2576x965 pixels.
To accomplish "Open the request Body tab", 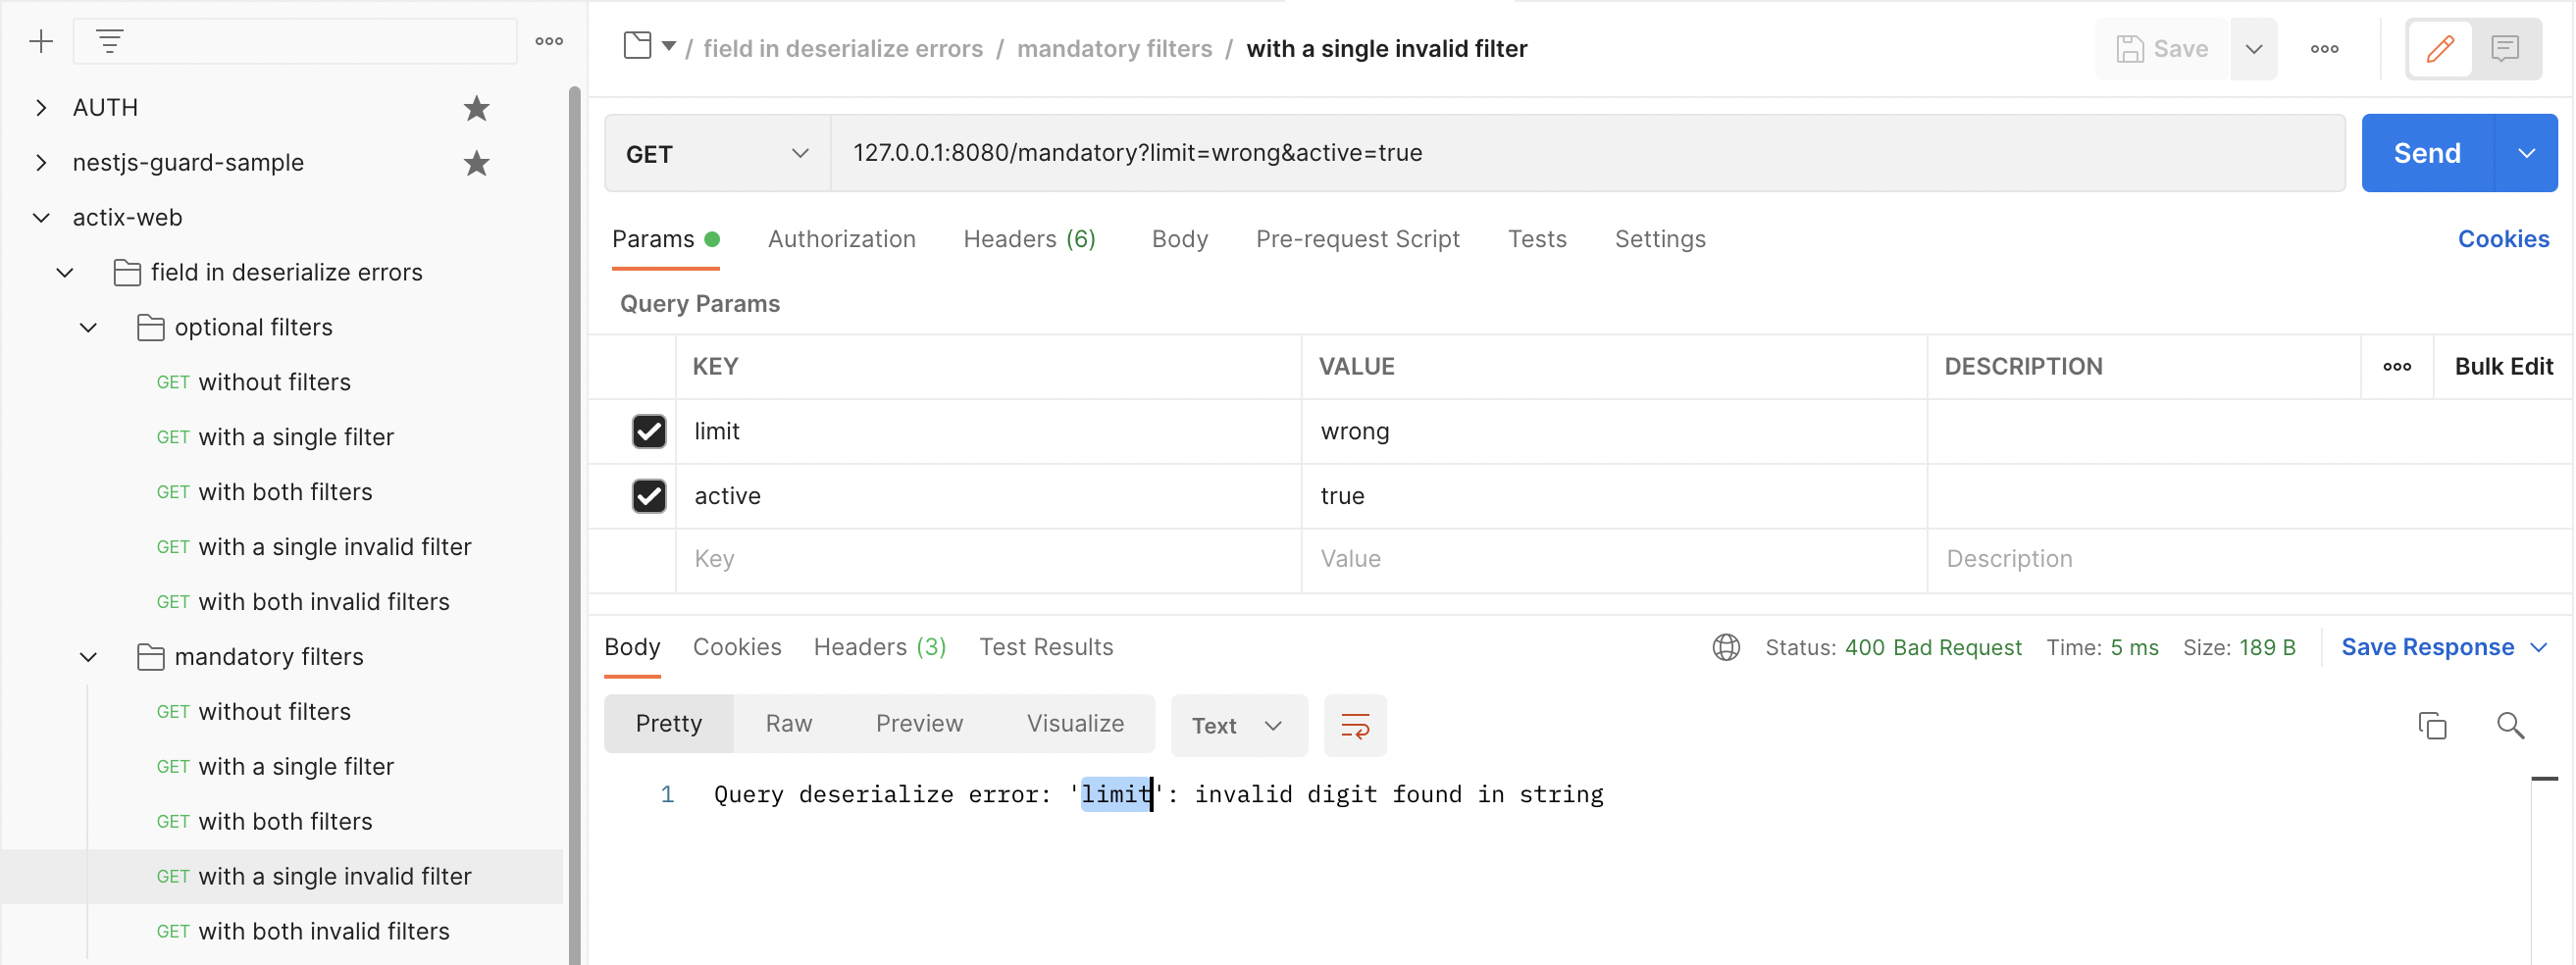I will click(x=1179, y=240).
